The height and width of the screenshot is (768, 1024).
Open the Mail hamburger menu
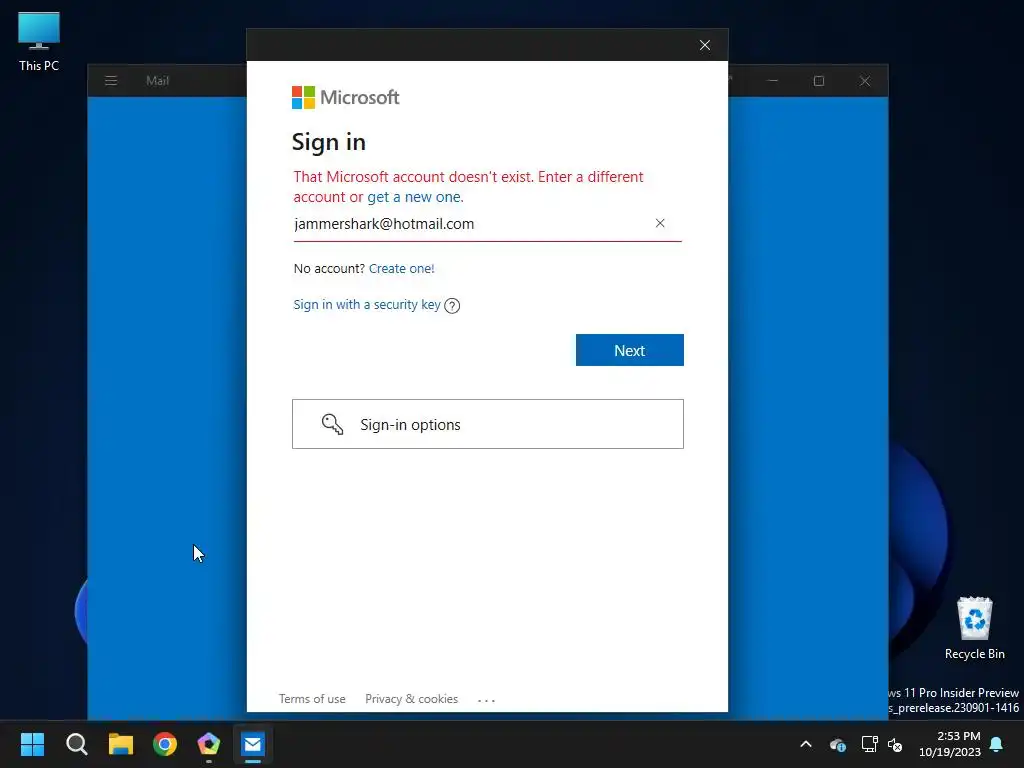(111, 81)
